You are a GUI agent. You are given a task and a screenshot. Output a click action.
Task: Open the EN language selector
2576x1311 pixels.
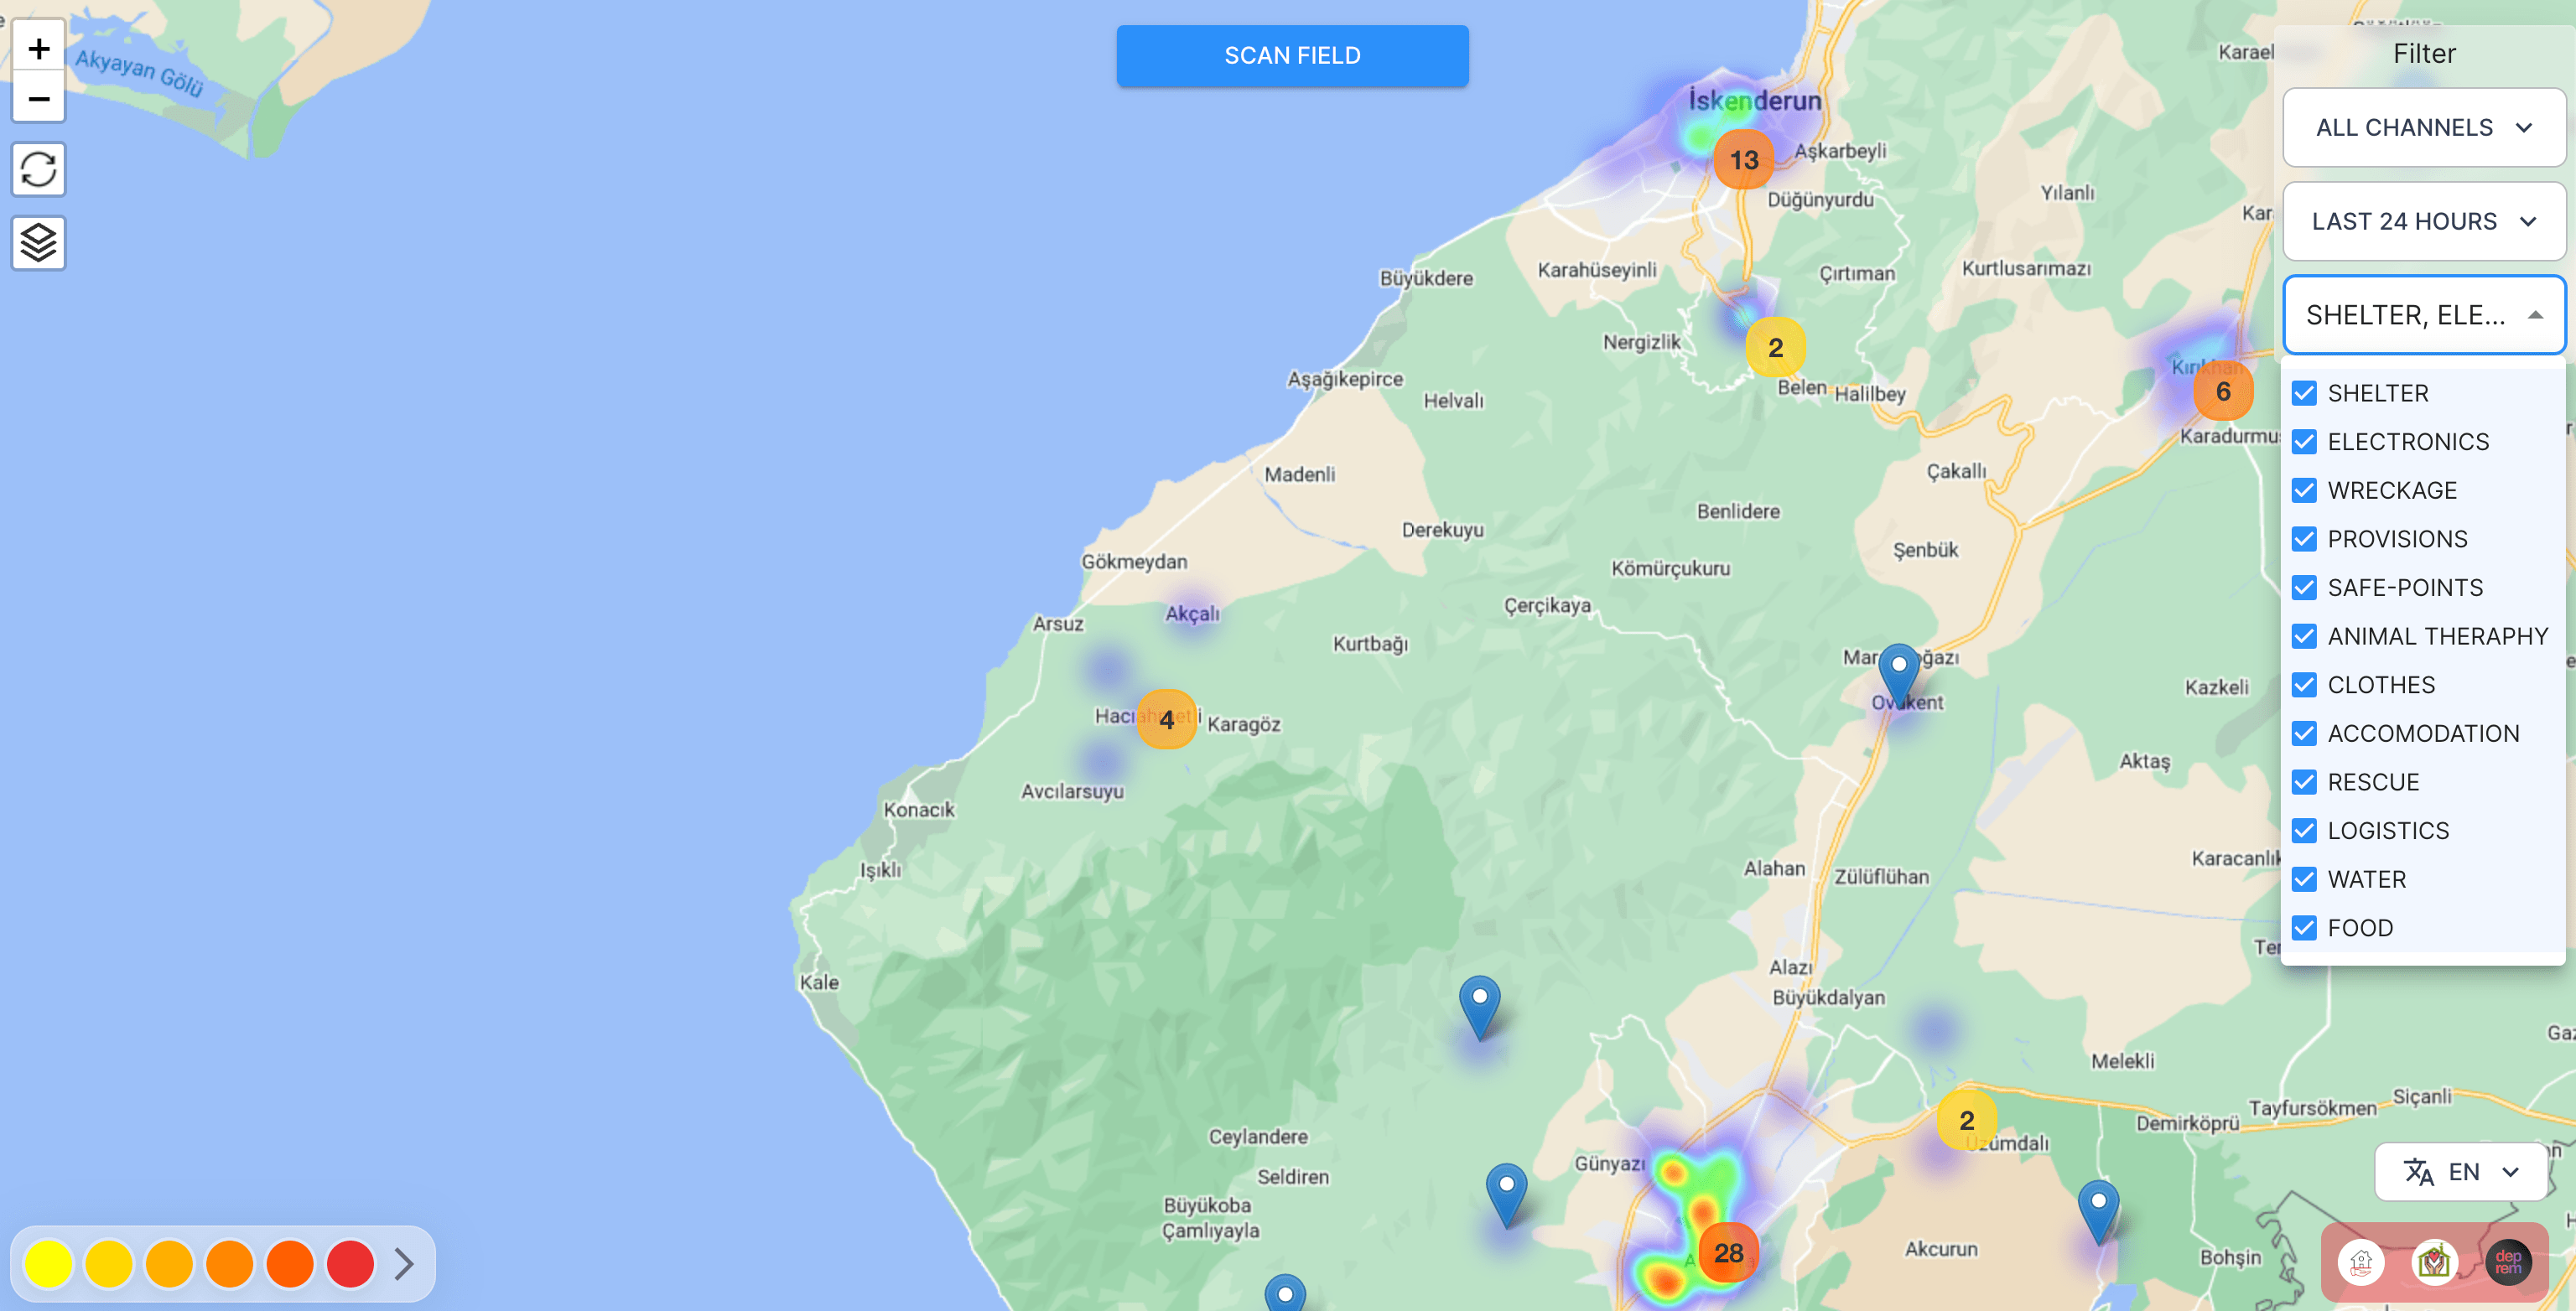pos(2461,1171)
